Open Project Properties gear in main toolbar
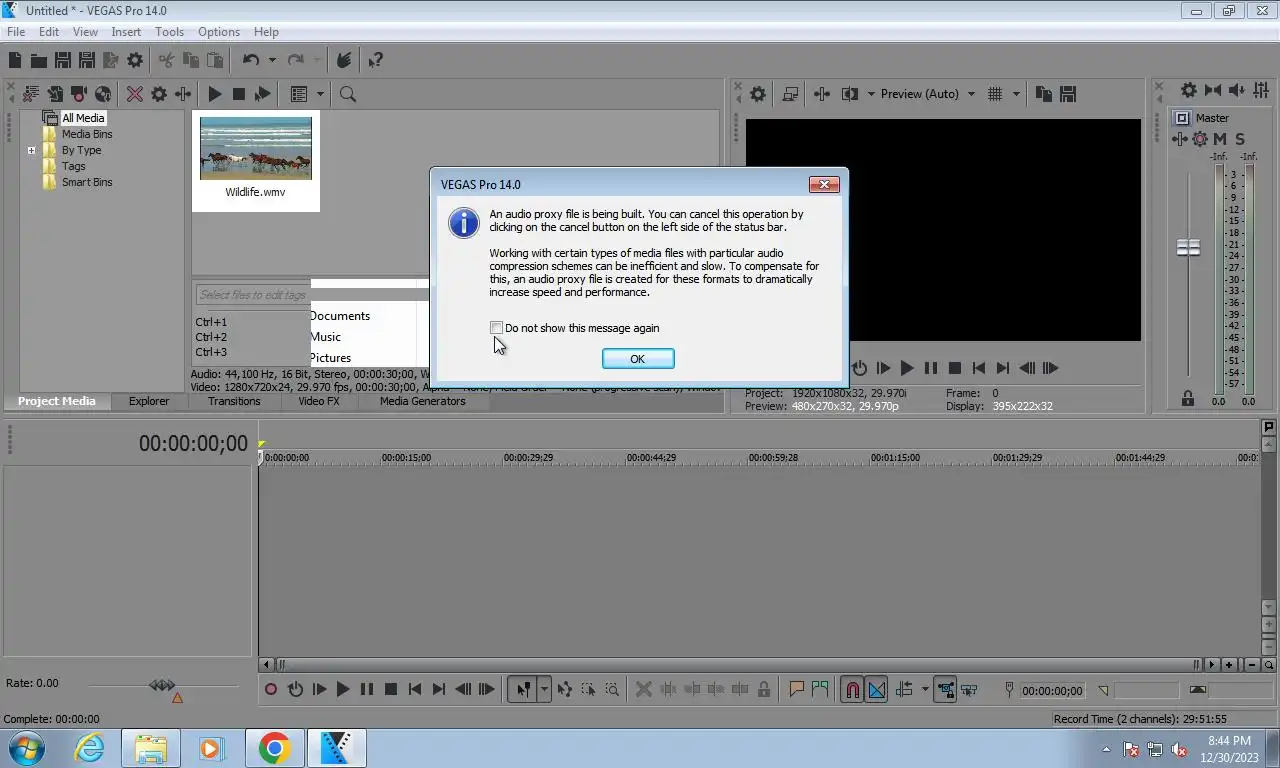The height and width of the screenshot is (768, 1280). coord(134,61)
